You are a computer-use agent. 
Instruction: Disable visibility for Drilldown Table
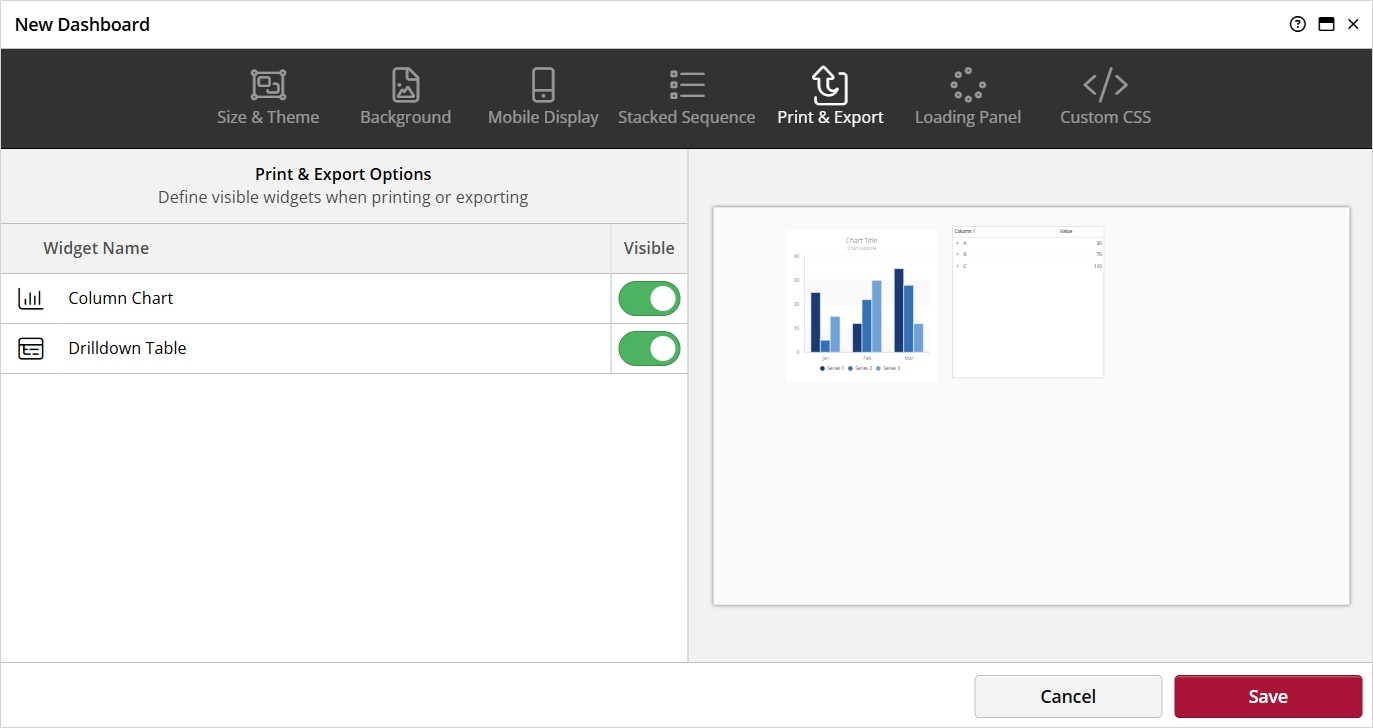point(648,348)
